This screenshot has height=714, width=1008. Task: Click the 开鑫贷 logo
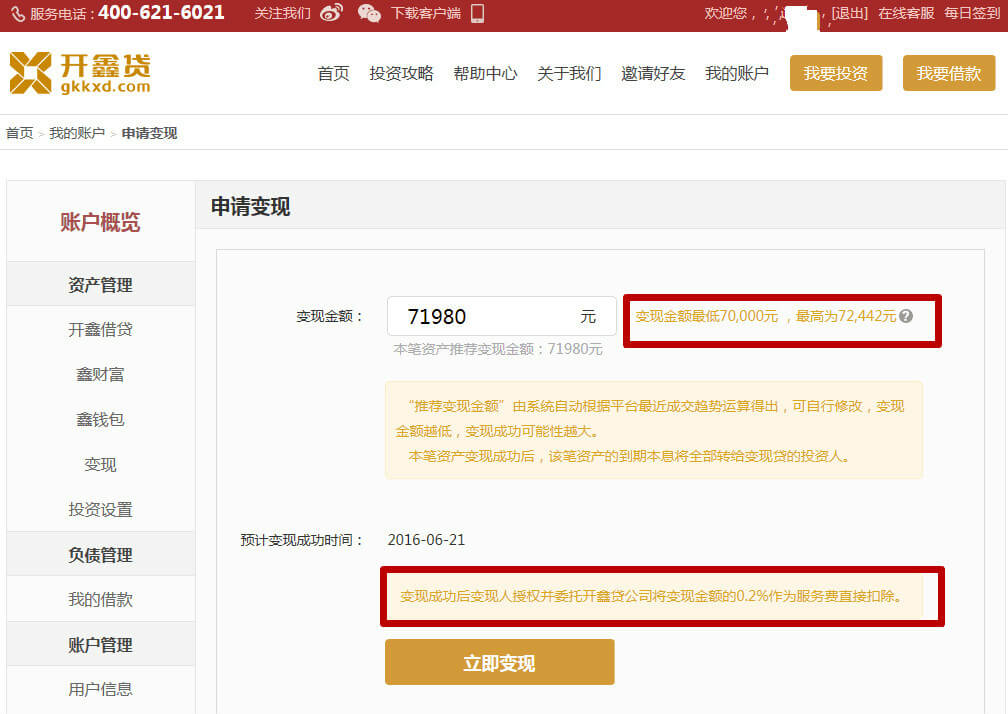tap(80, 73)
